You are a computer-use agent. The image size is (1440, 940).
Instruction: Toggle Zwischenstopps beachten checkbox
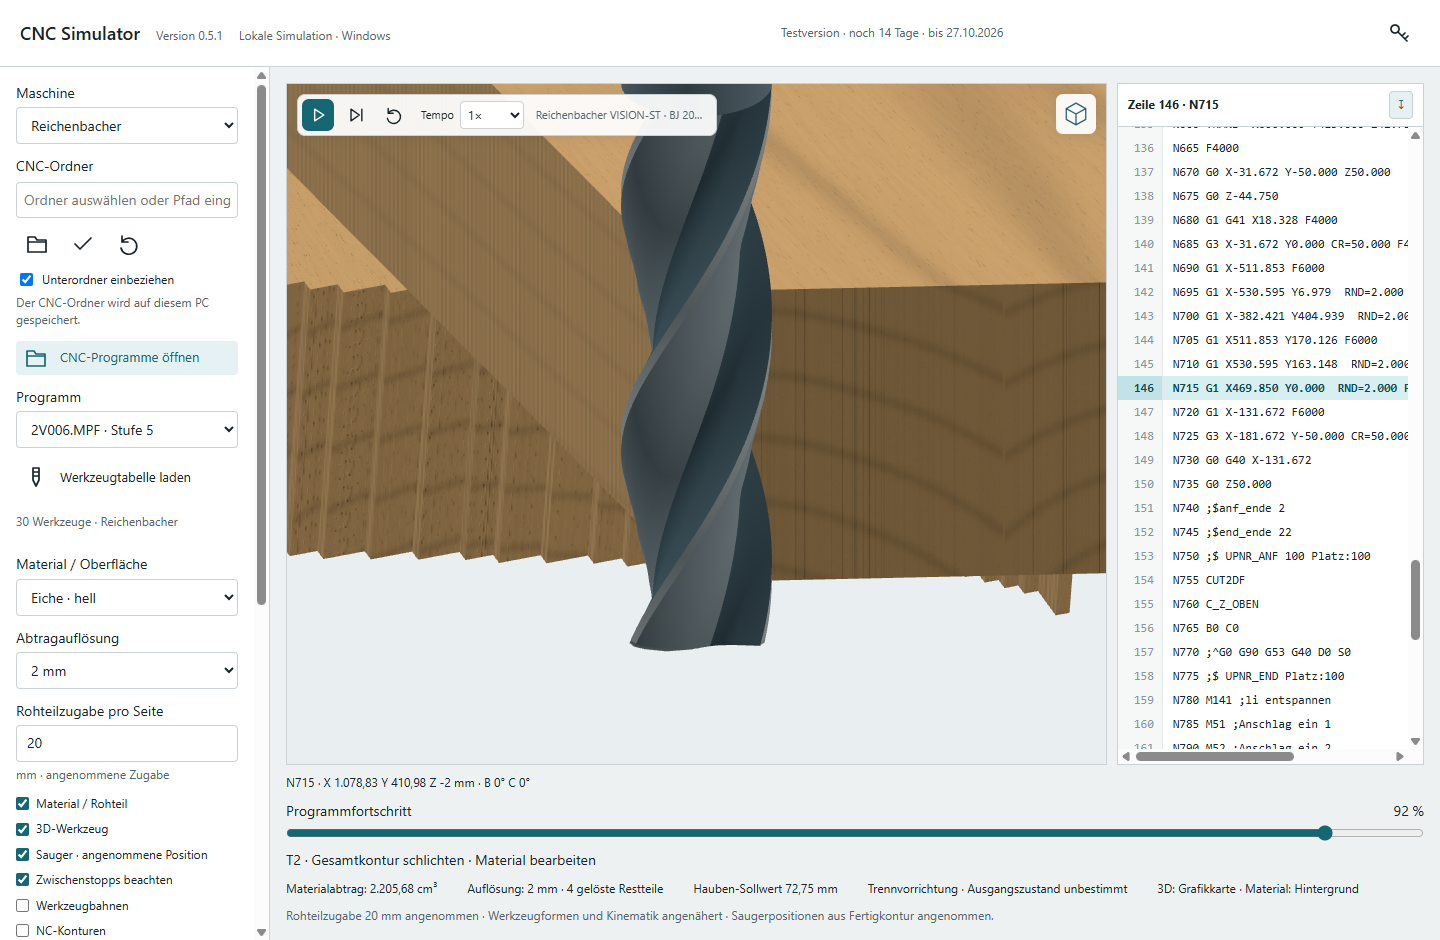23,880
